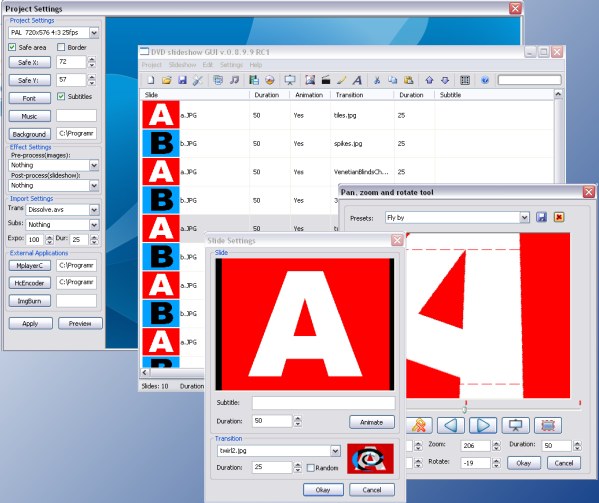Open the Post-process(slideshow) dropdown
Image resolution: width=599 pixels, height=503 pixels.
tap(94, 186)
